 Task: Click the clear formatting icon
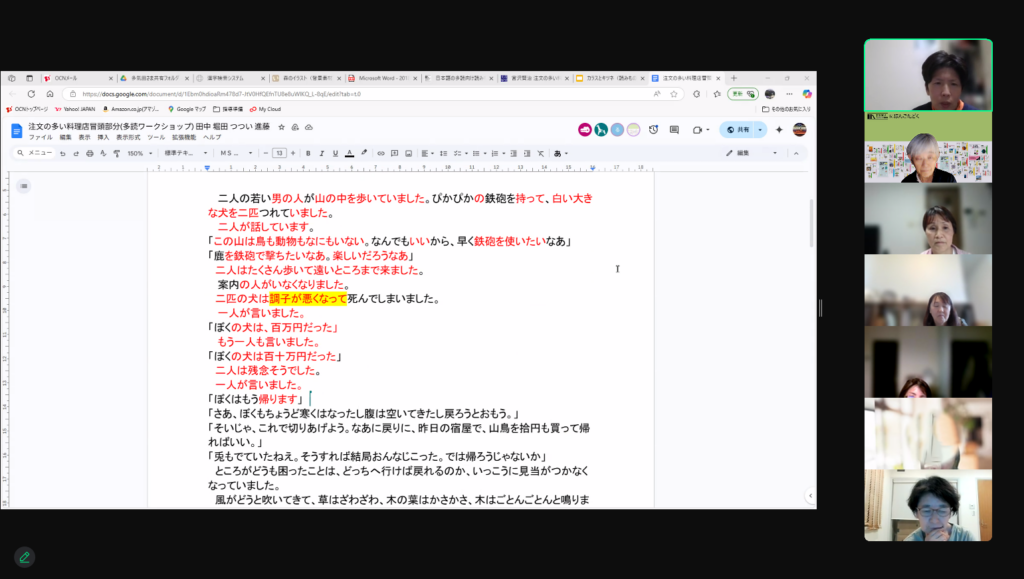click(x=540, y=153)
